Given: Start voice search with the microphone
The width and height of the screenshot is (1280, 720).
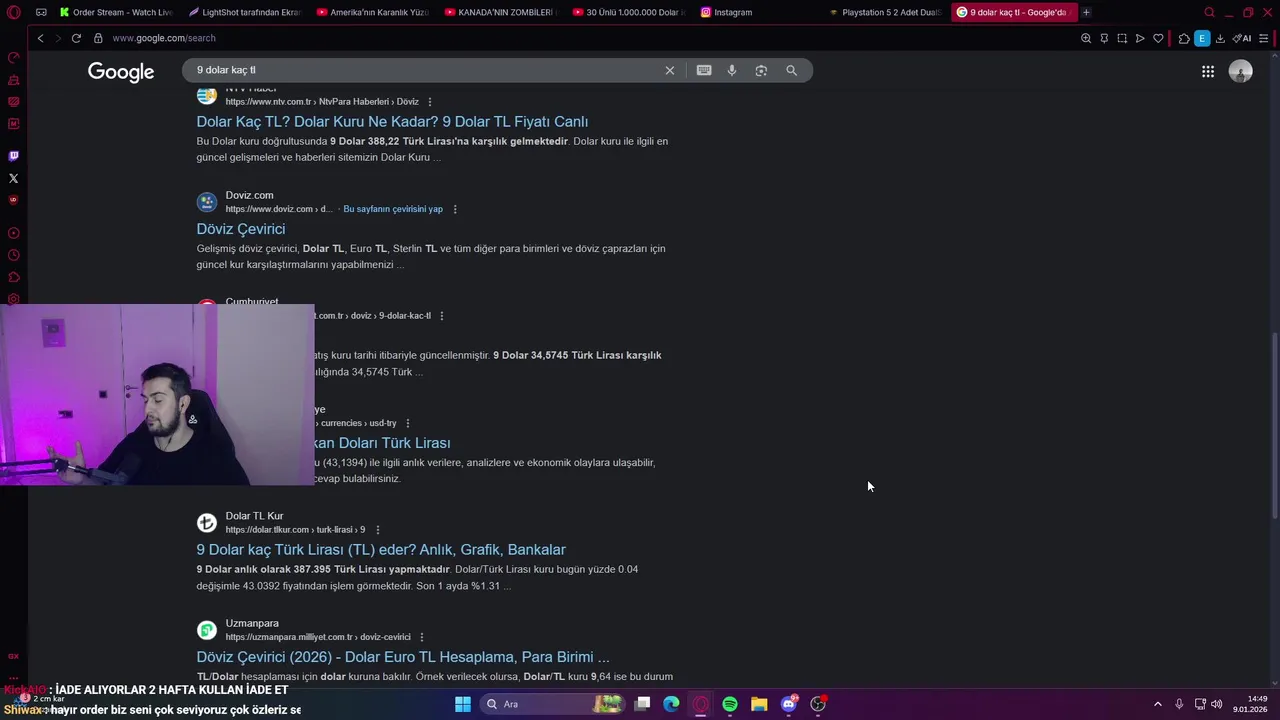Looking at the screenshot, I should pos(732,70).
